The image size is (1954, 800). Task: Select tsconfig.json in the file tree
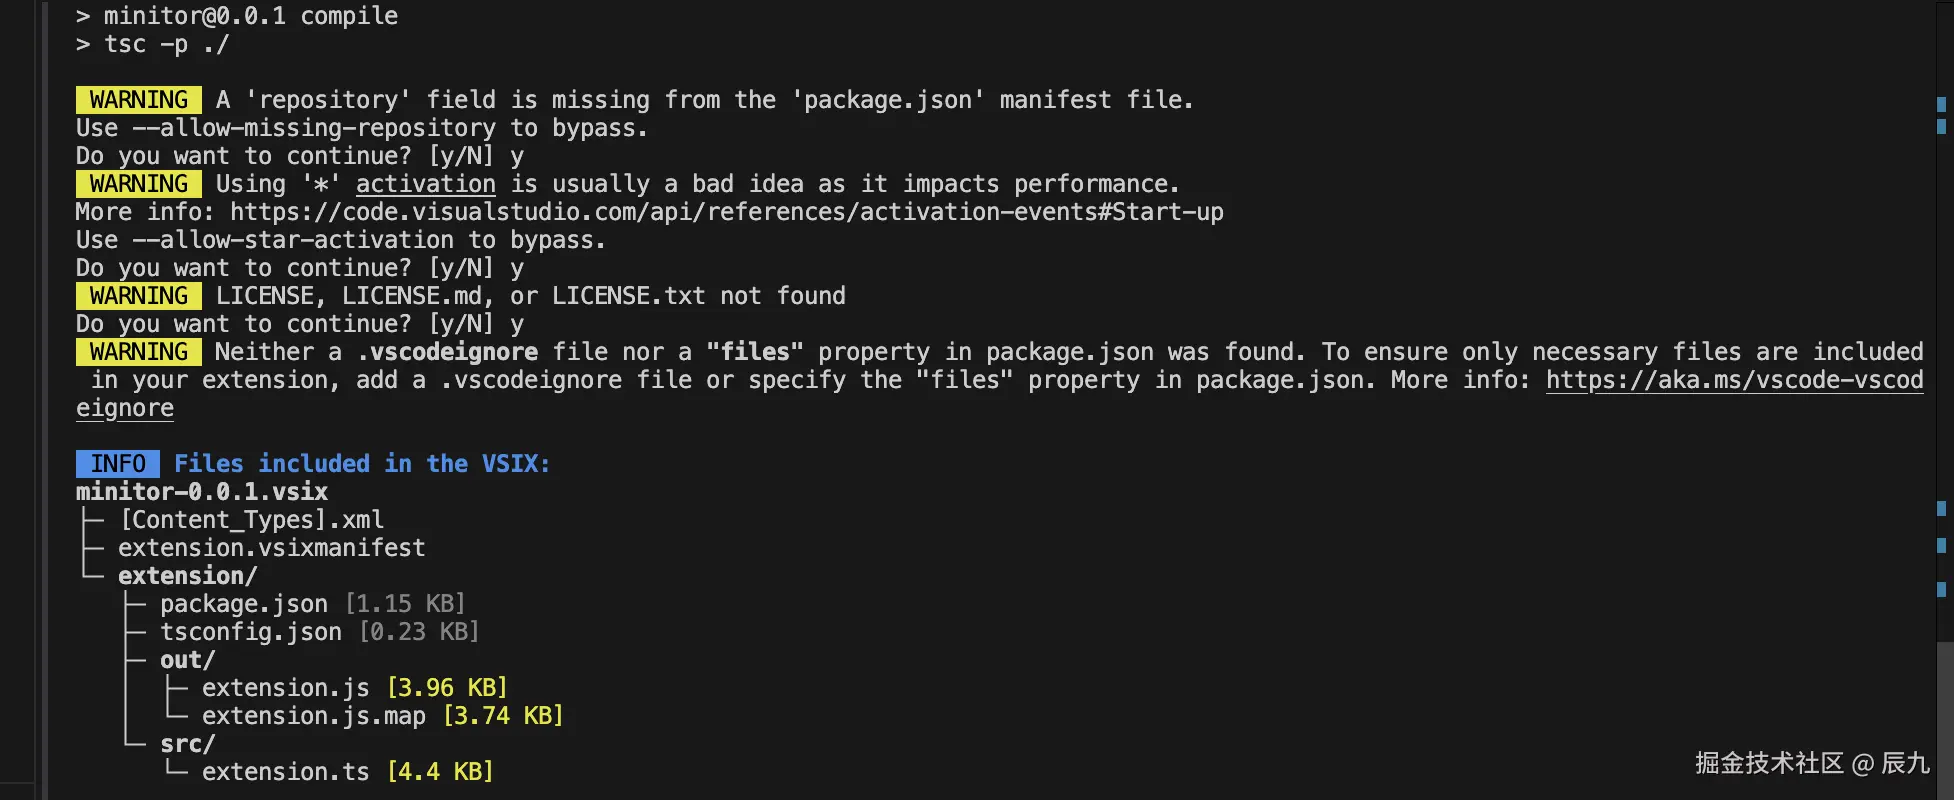click(251, 632)
